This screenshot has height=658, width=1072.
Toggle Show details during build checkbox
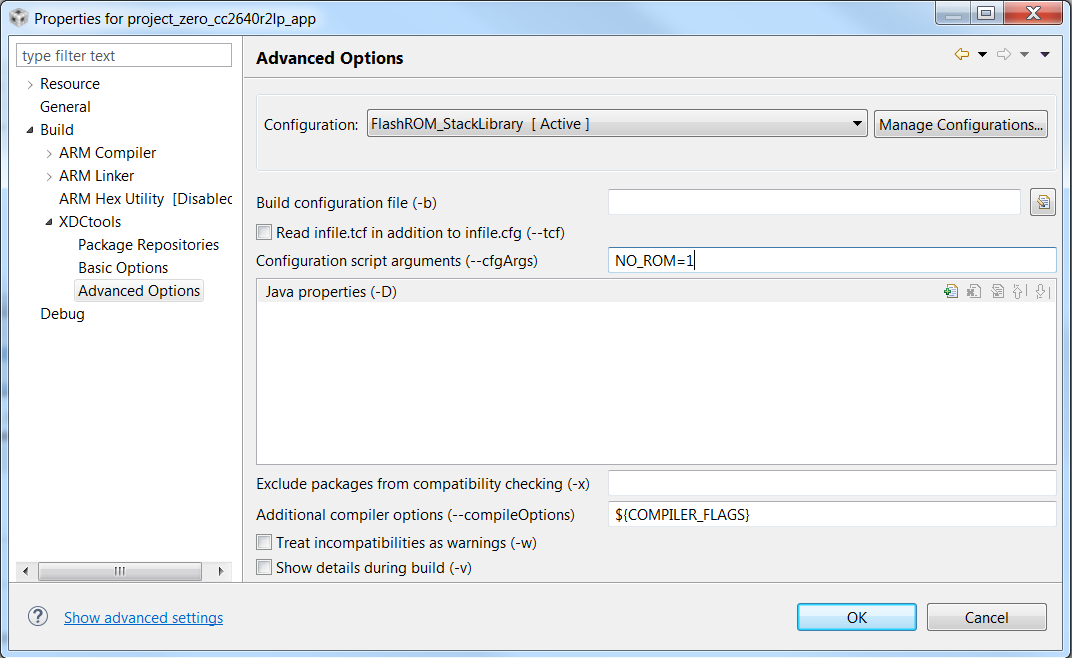tap(264, 568)
